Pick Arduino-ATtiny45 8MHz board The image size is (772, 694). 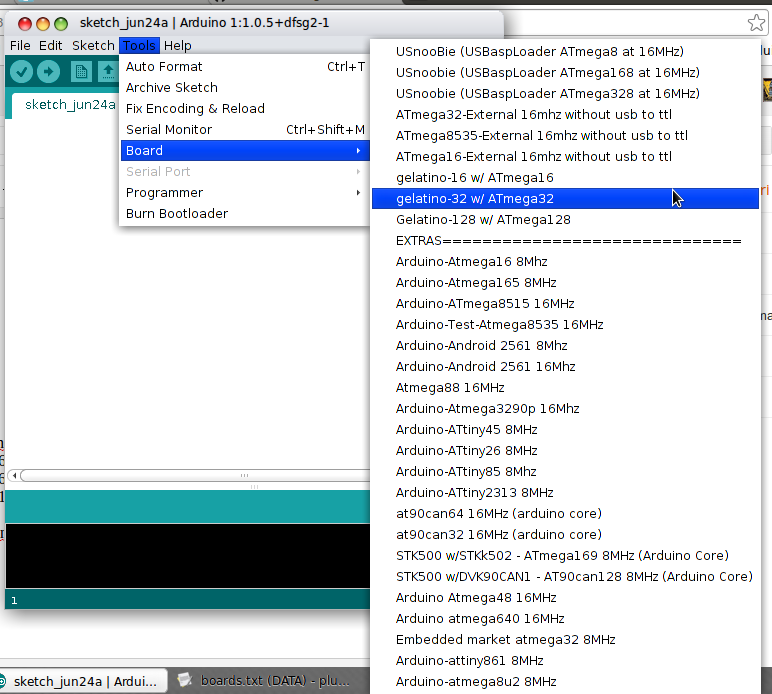565,430
